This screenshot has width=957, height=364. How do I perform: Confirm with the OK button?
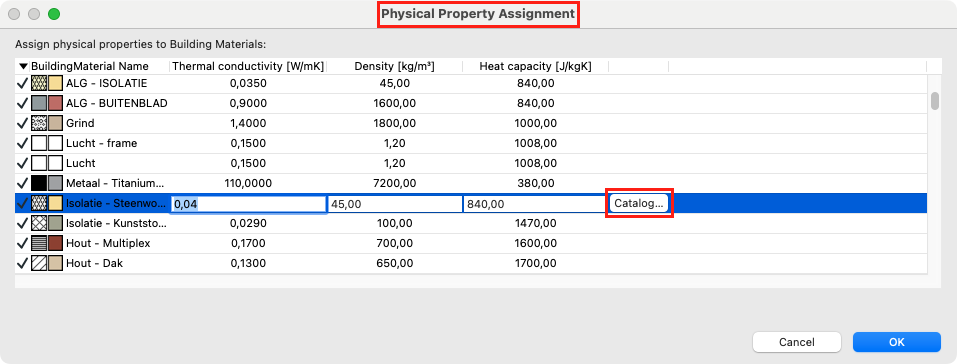[897, 342]
